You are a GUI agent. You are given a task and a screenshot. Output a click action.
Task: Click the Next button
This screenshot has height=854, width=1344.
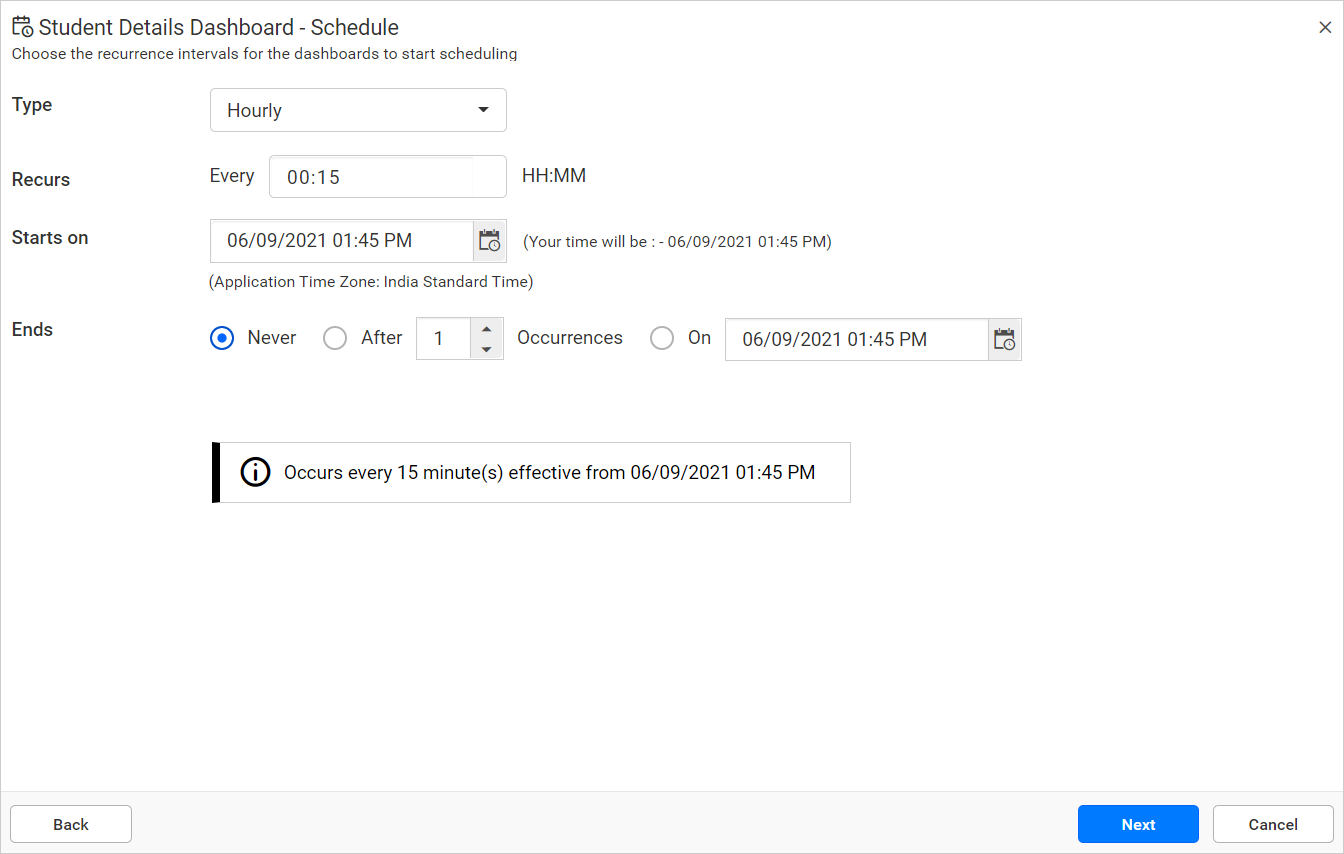(1138, 824)
